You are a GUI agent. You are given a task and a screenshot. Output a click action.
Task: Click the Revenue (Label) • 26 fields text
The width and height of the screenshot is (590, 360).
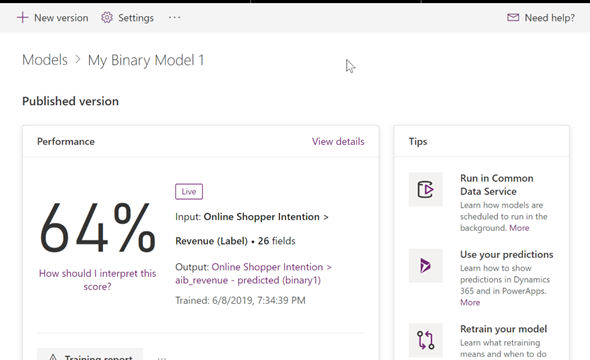(x=235, y=241)
